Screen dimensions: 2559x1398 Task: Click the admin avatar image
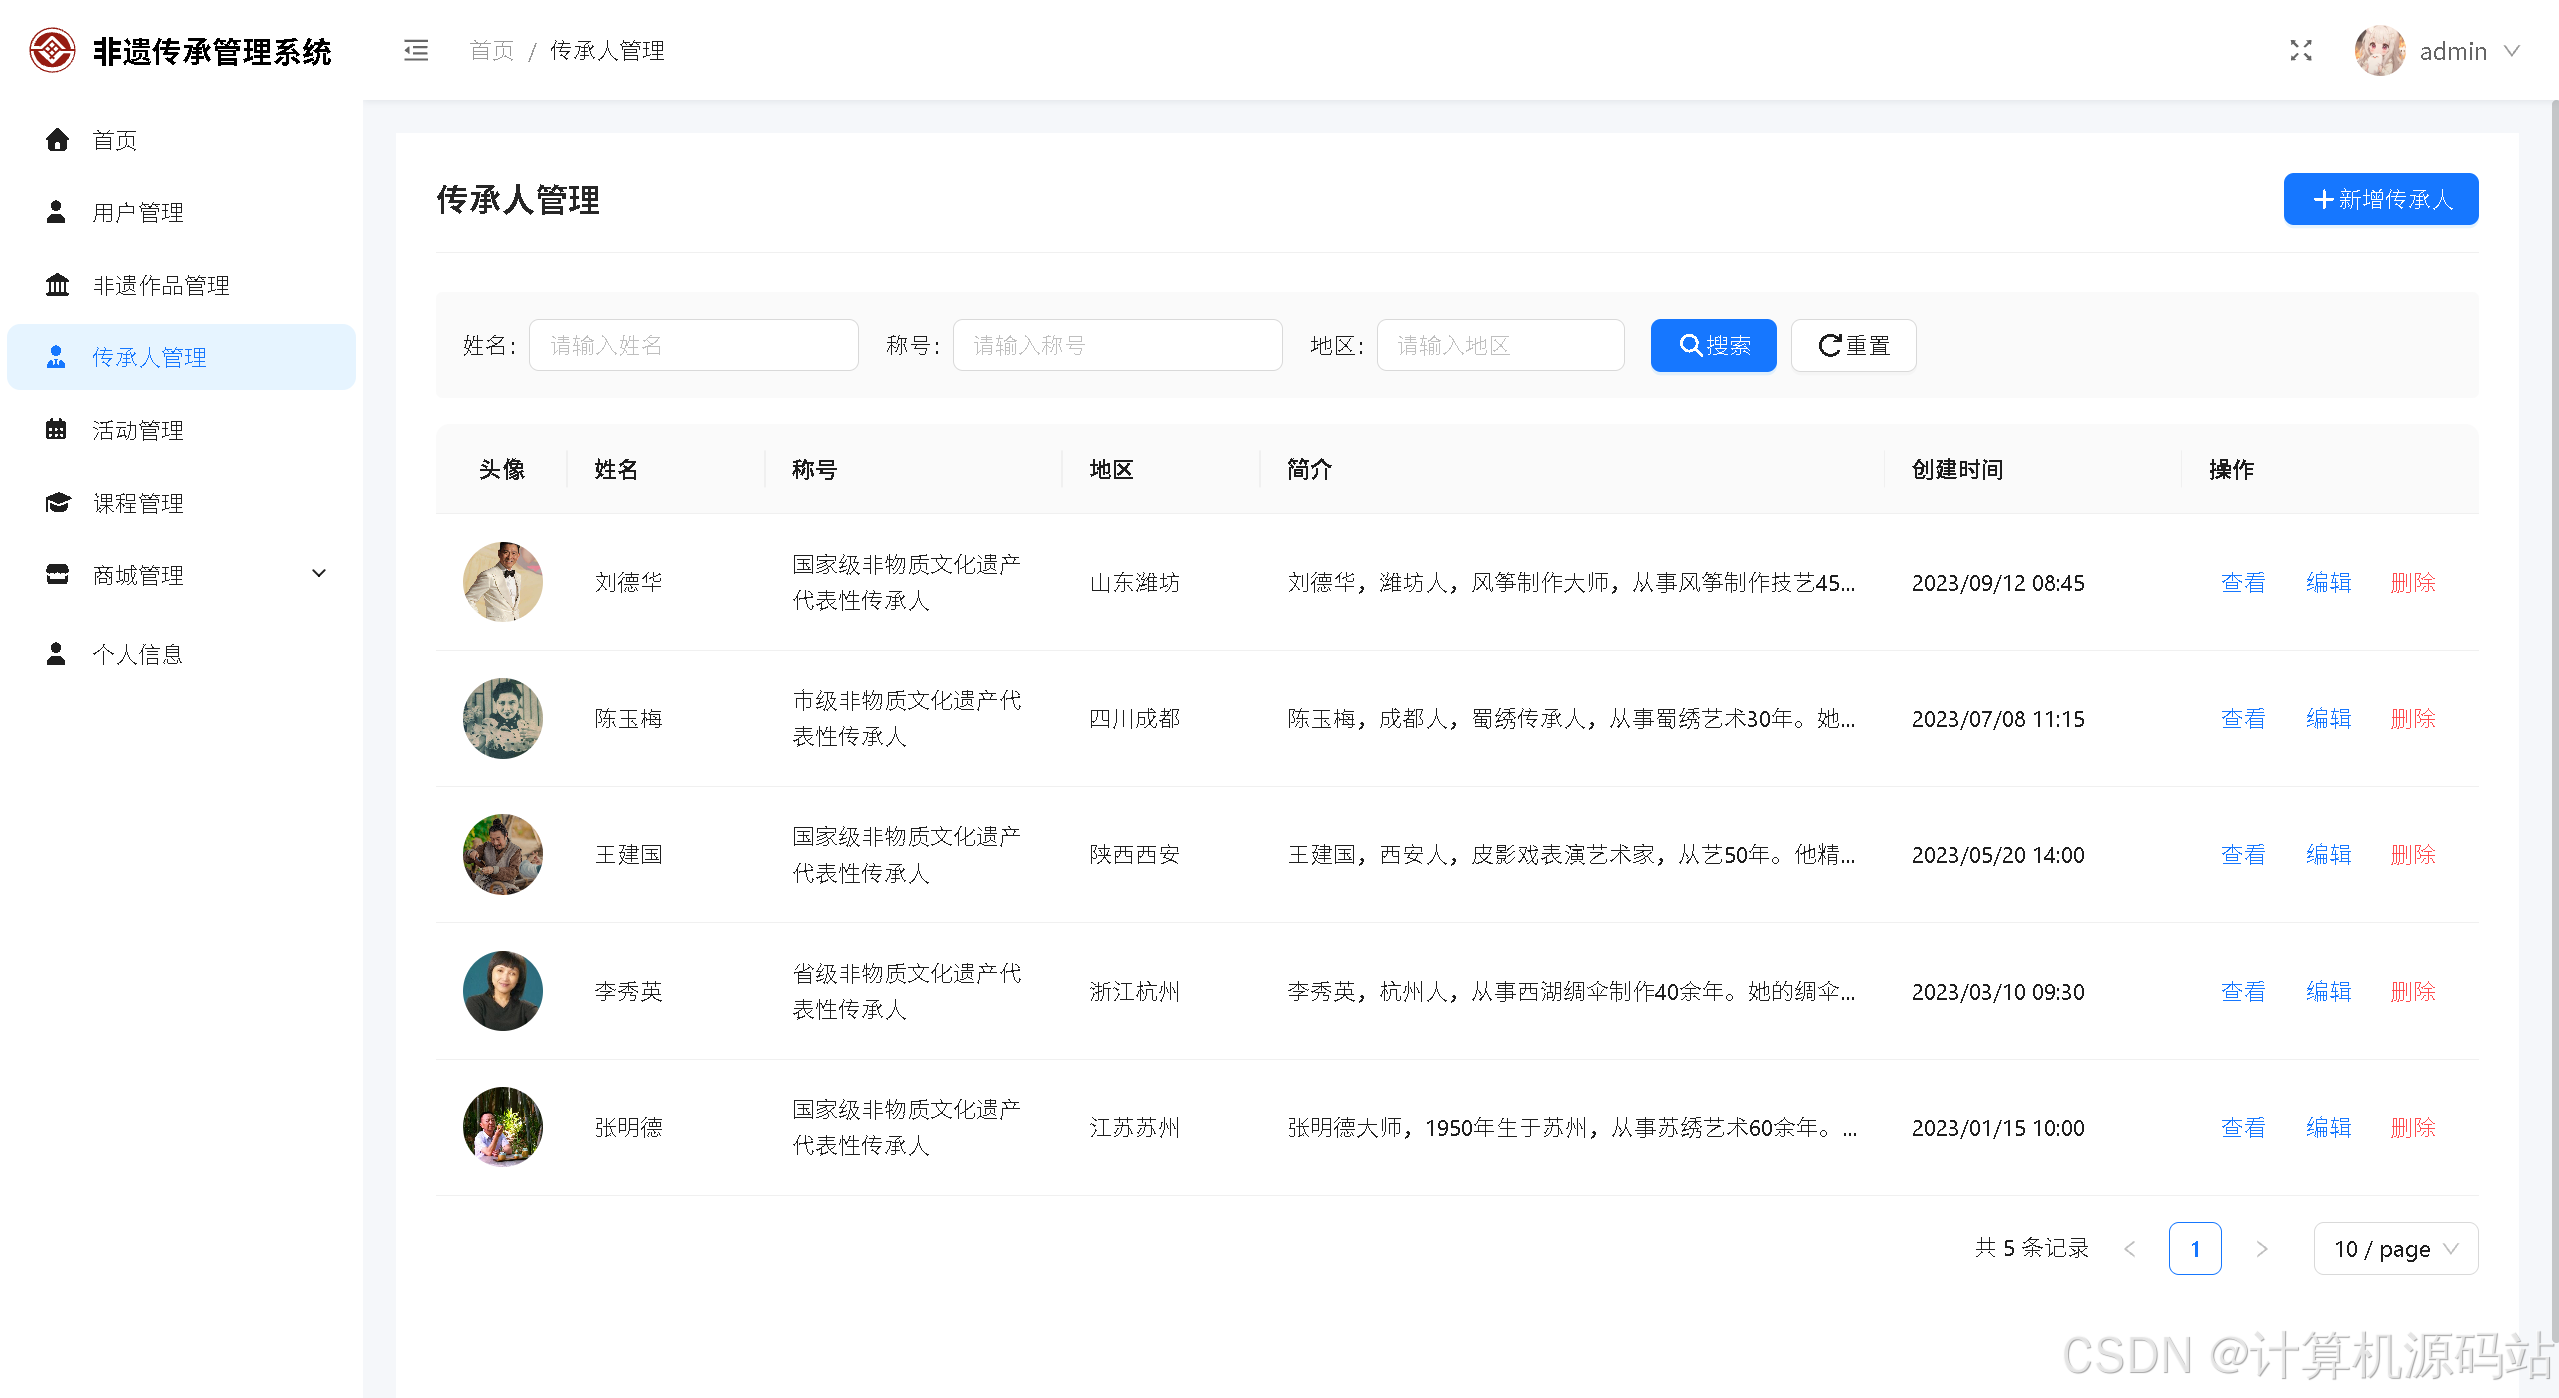point(2379,50)
